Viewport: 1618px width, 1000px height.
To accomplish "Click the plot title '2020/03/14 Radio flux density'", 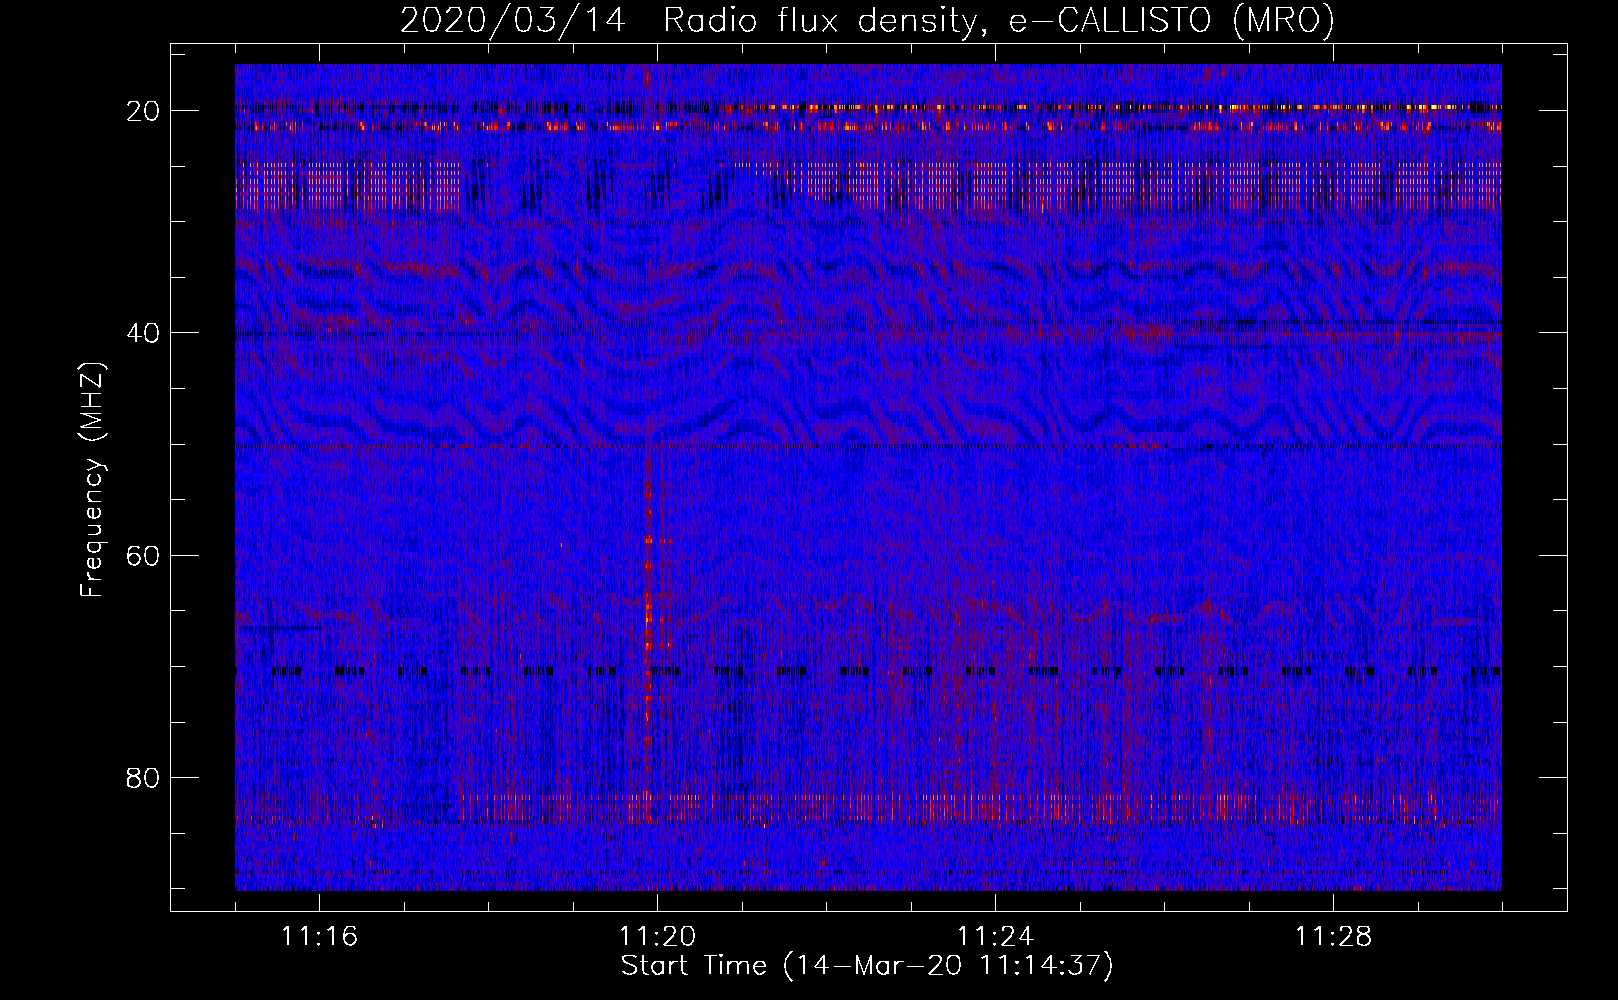I will coord(867,20).
